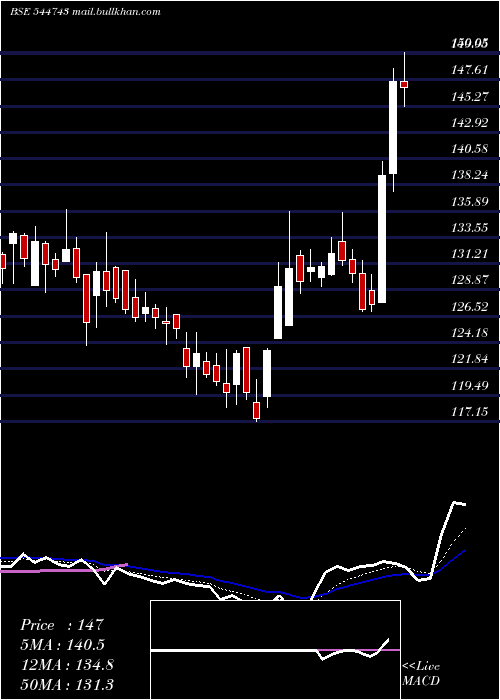Viewport: 500px width, 700px height.
Task: Click the '5MA : 140.5' readout
Action: coord(63,645)
